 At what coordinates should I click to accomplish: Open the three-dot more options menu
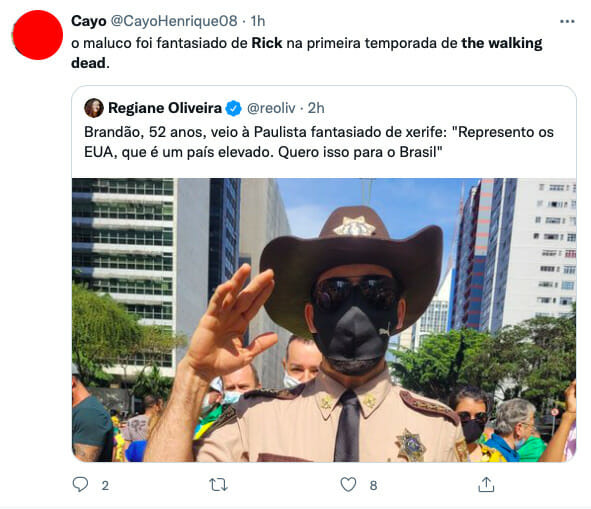pyautogui.click(x=567, y=21)
